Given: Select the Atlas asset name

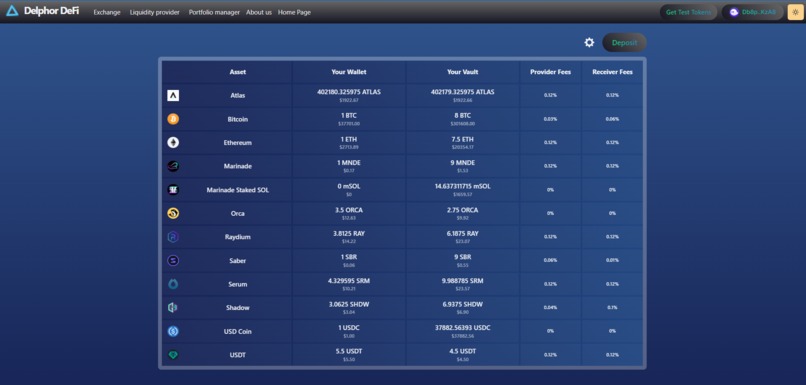Looking at the screenshot, I should coord(237,96).
